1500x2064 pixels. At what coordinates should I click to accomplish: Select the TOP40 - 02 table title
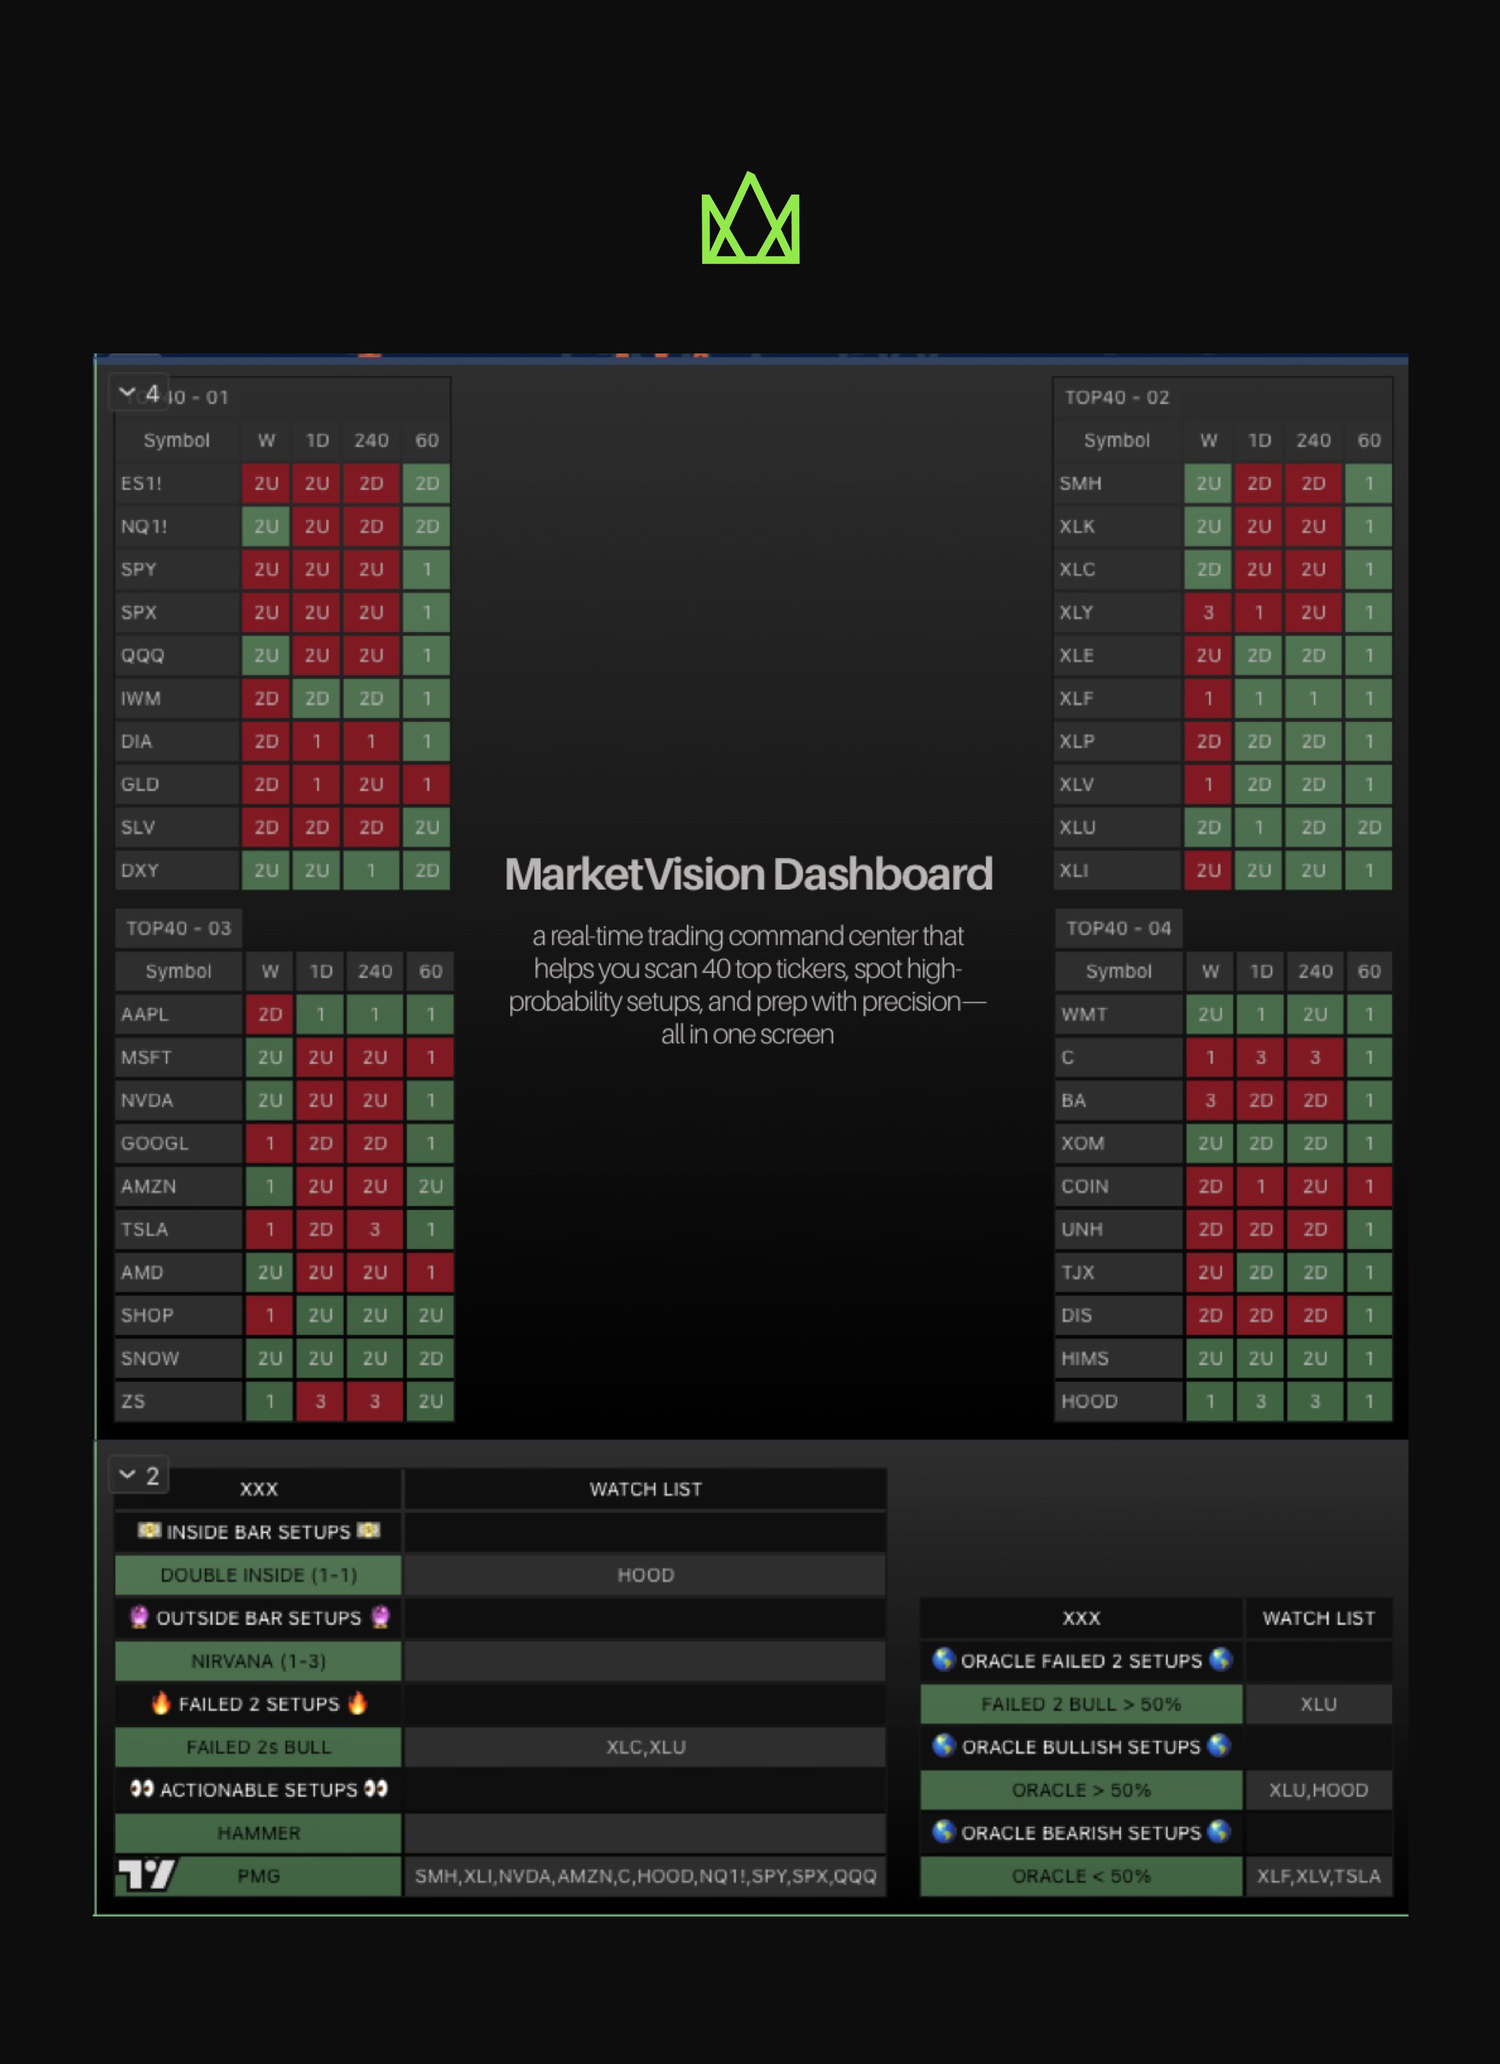coord(1116,397)
